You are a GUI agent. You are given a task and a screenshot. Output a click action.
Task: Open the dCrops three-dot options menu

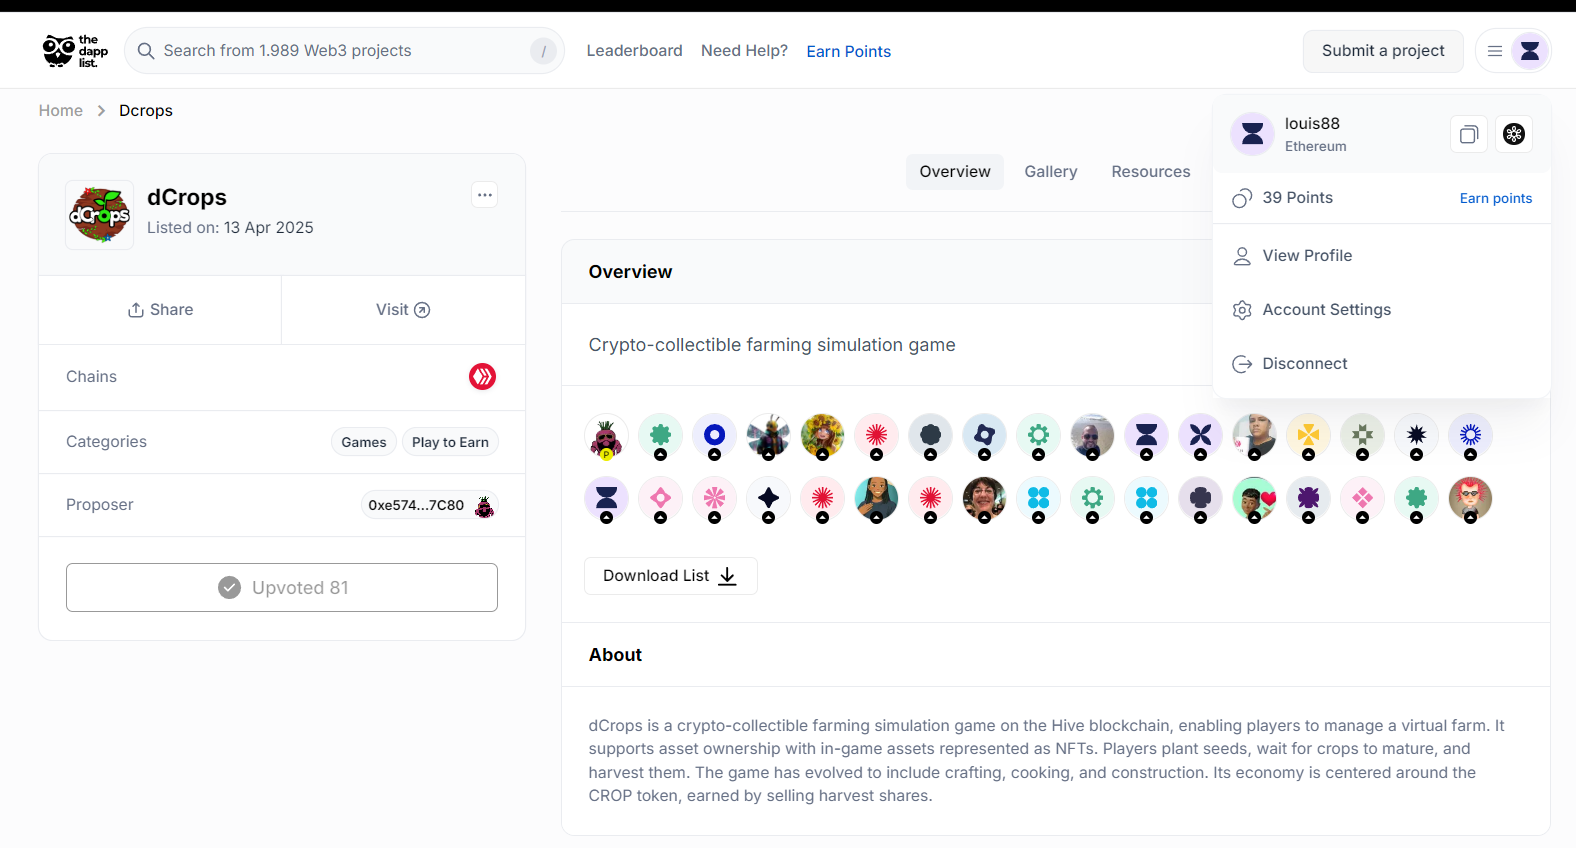coord(485,195)
